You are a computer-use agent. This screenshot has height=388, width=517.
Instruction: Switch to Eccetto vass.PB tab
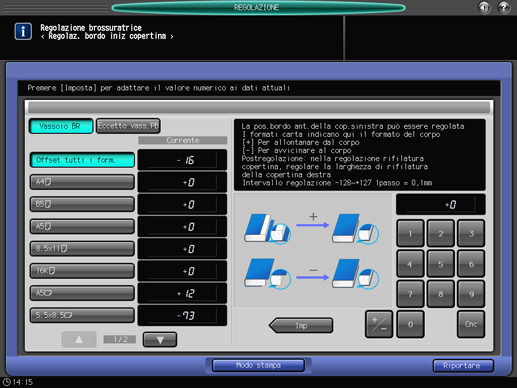pyautogui.click(x=128, y=126)
